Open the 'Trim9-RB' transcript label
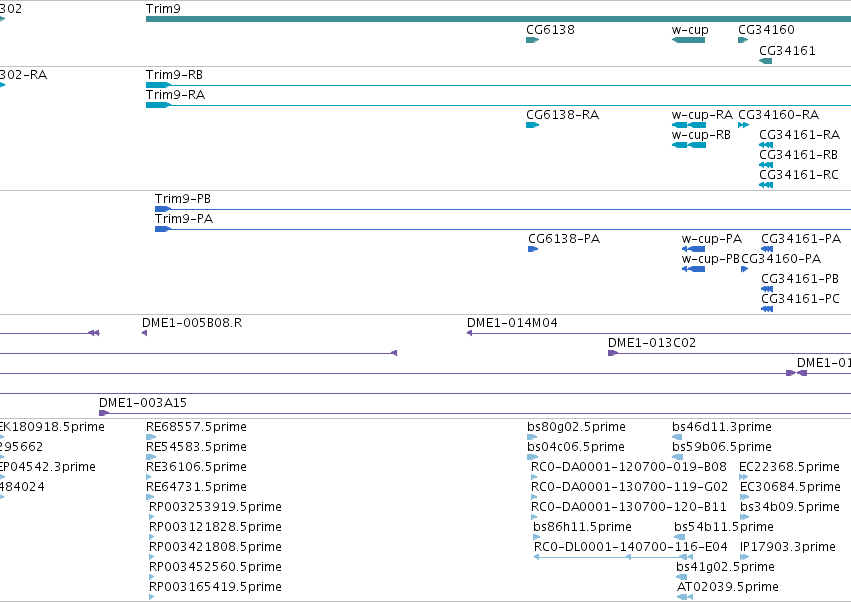The image size is (851, 602). coord(174,75)
